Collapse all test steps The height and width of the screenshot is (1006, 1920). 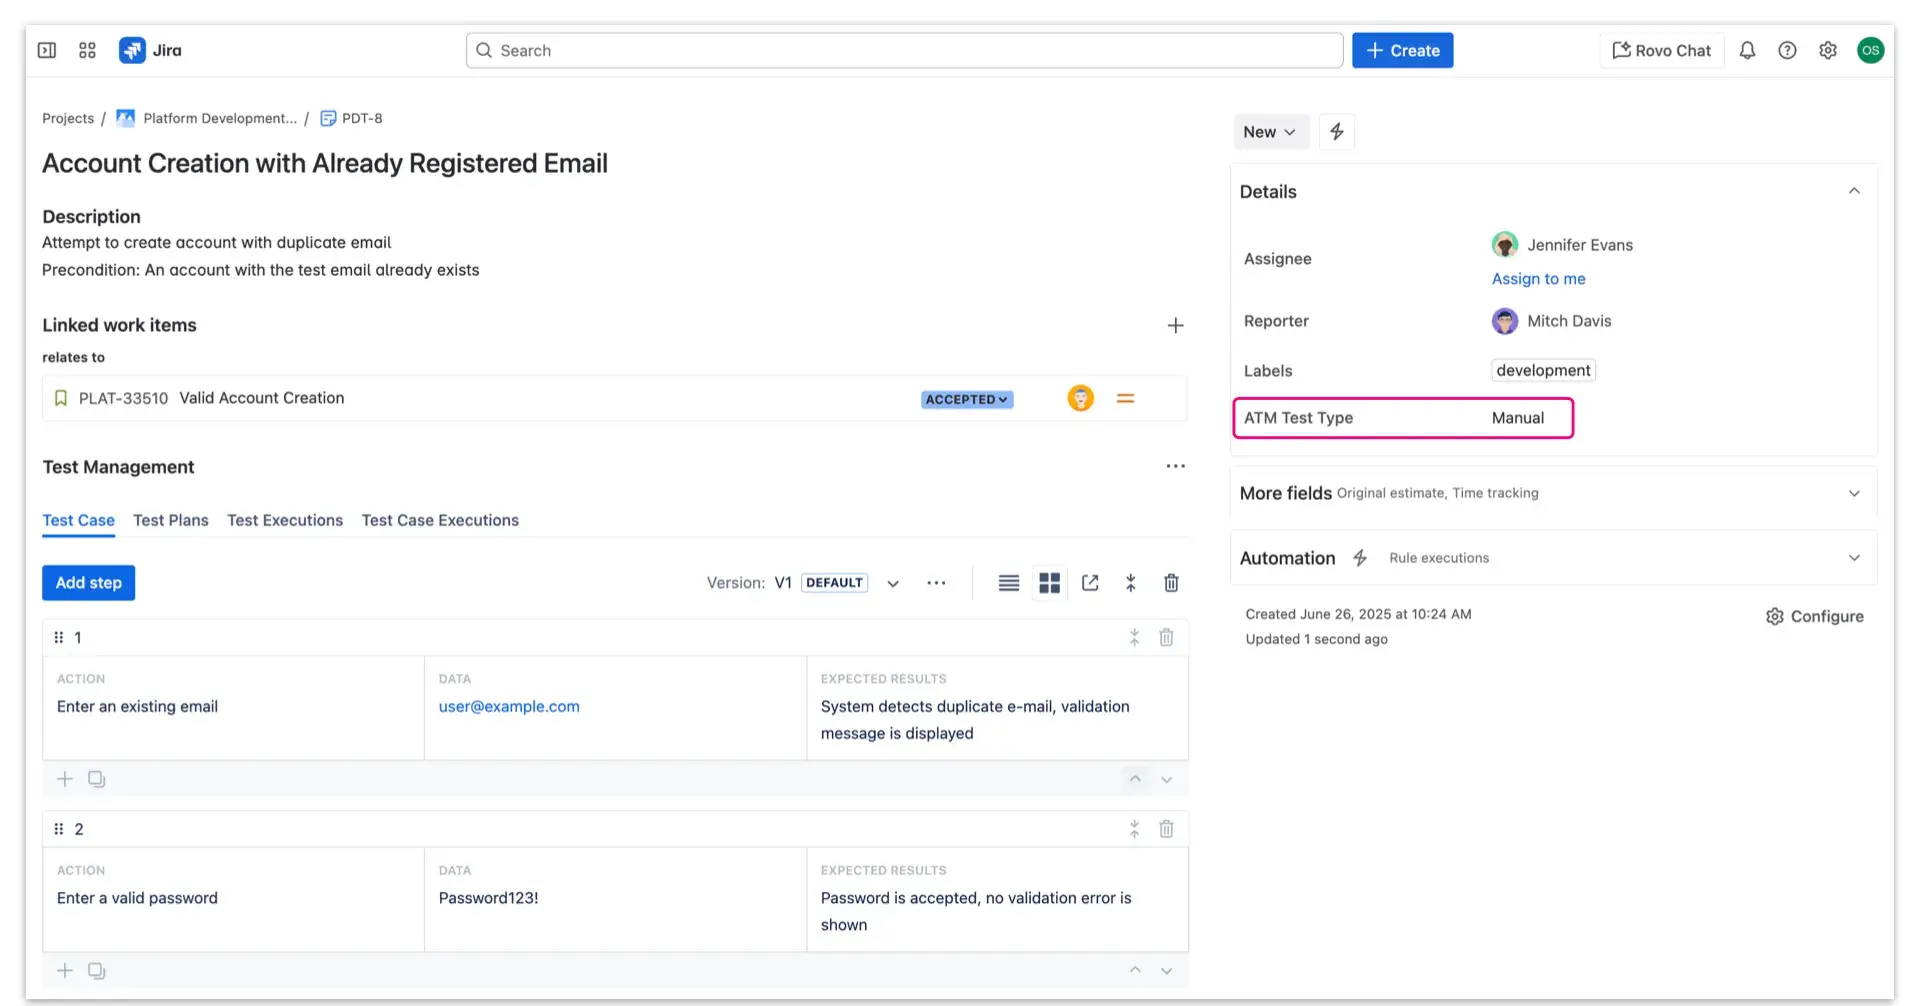point(1130,583)
